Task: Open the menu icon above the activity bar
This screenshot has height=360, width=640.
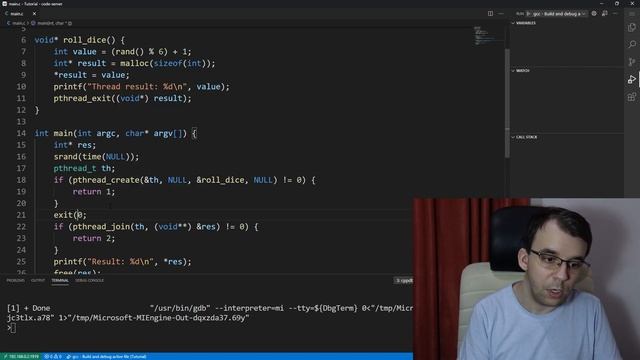Action: point(632,13)
